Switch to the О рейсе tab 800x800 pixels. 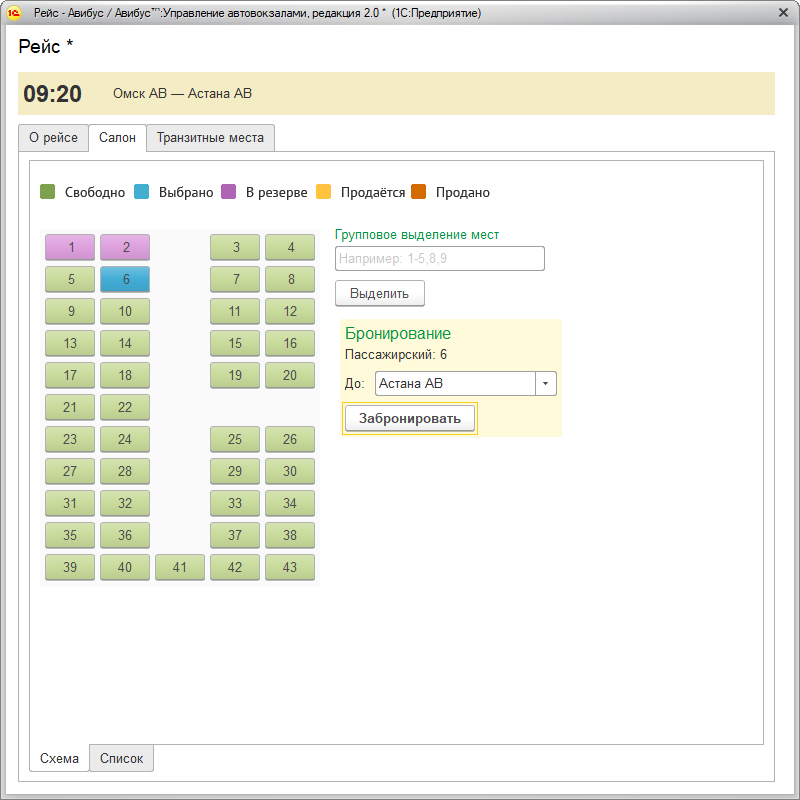tap(53, 138)
